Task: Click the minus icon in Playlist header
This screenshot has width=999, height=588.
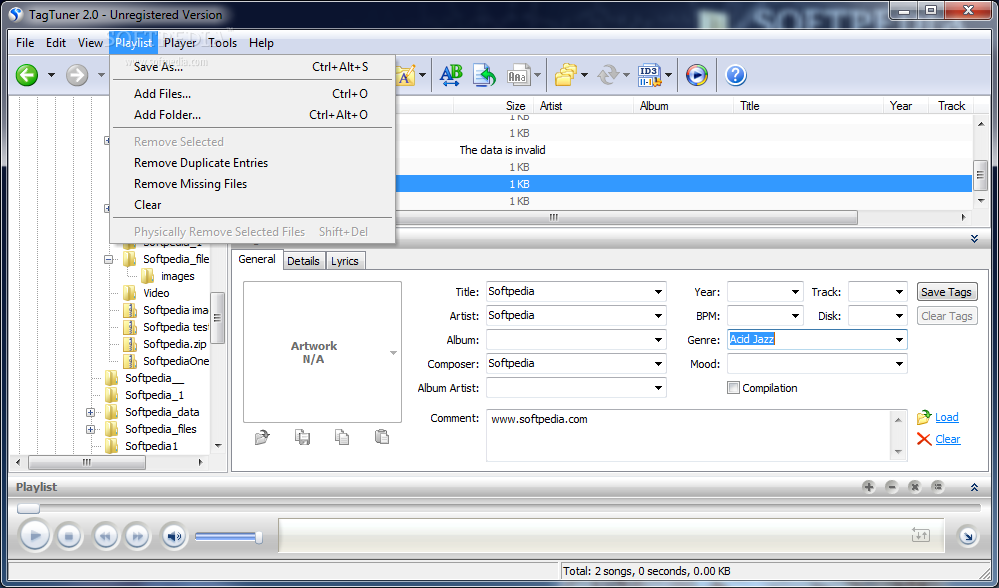Action: (x=892, y=487)
